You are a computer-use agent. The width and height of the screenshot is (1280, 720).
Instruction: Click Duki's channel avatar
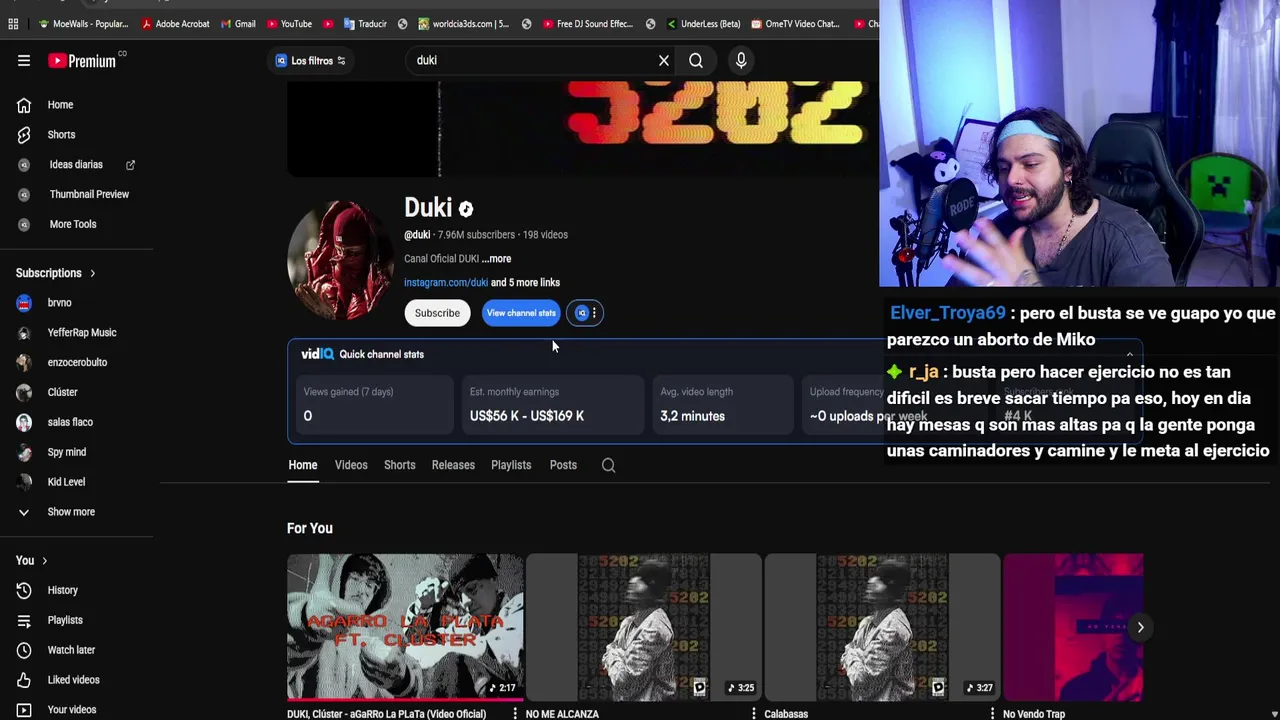click(340, 260)
